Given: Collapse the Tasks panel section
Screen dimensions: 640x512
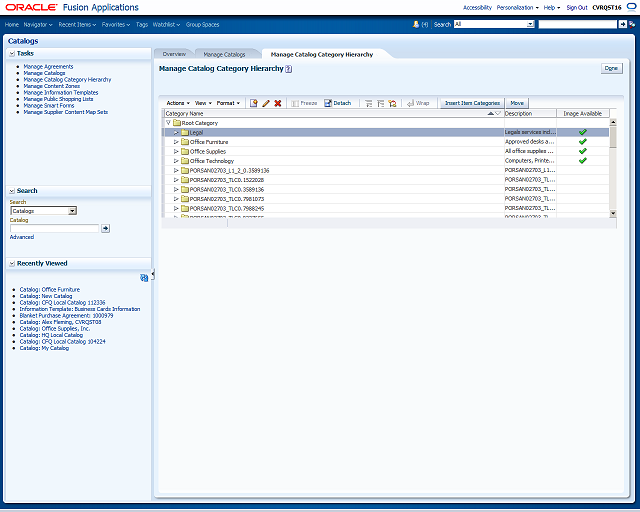Looking at the screenshot, I should (x=12, y=53).
